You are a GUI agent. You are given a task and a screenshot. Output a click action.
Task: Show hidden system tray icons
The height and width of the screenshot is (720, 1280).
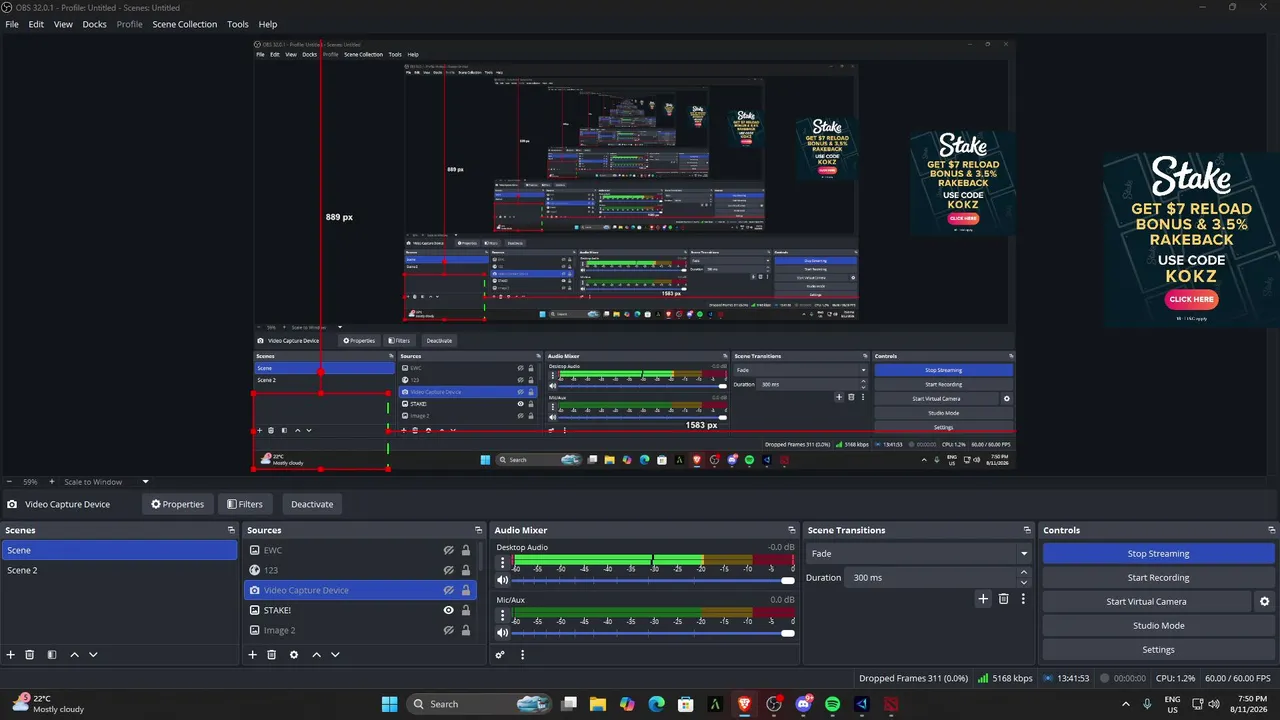click(1126, 704)
